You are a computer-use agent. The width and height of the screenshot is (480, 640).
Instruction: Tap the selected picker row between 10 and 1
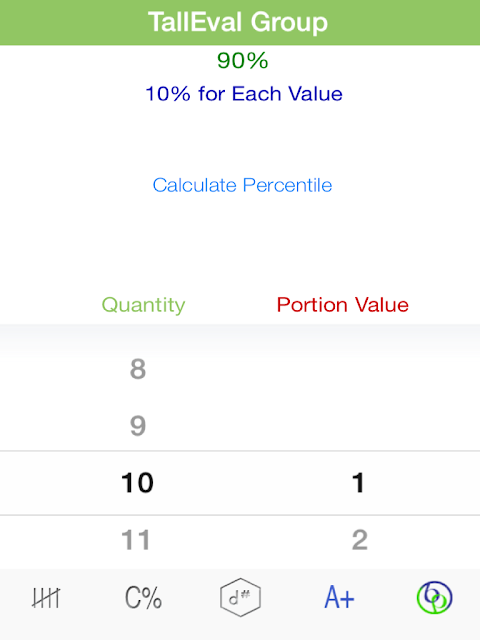[240, 483]
